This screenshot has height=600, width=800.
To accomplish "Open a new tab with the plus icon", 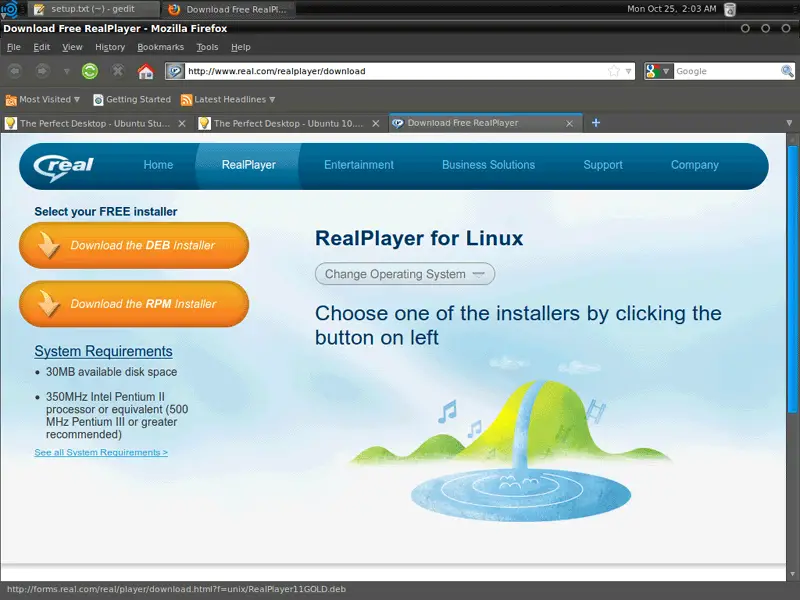I will 595,123.
